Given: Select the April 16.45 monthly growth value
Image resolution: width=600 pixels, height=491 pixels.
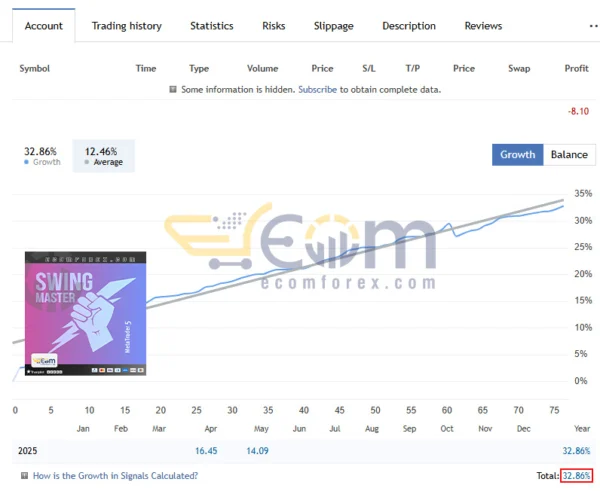Looking at the screenshot, I should tap(206, 451).
